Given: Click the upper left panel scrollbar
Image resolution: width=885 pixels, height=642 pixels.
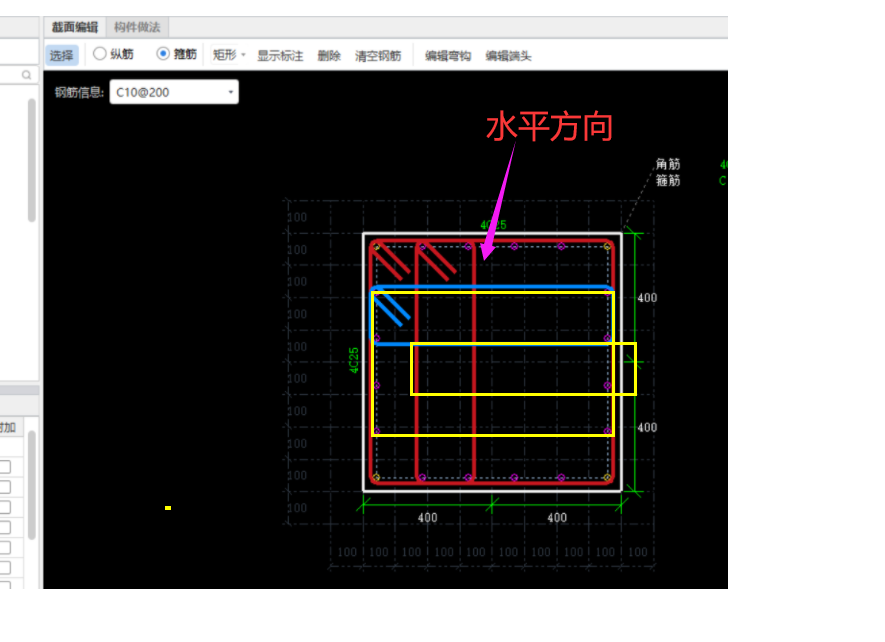Looking at the screenshot, I should pyautogui.click(x=32, y=160).
